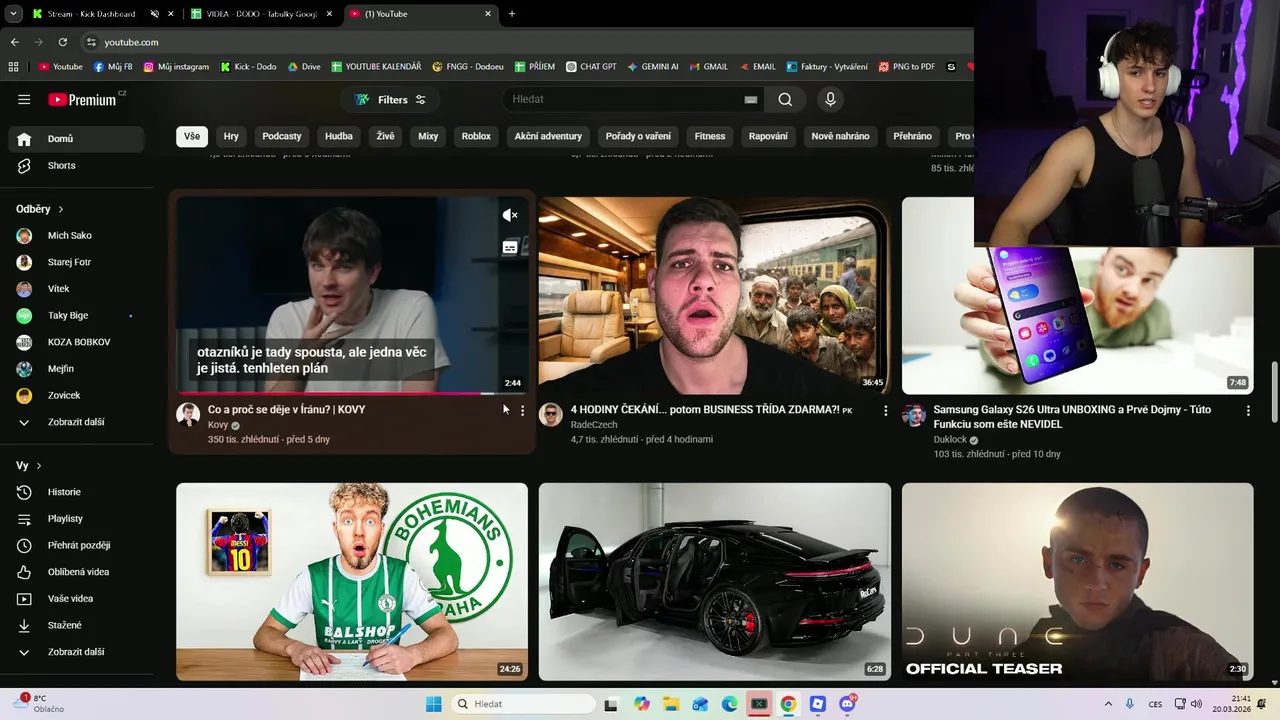Click the YouTube Premium logo
Screen dimensions: 1280x720
point(84,99)
